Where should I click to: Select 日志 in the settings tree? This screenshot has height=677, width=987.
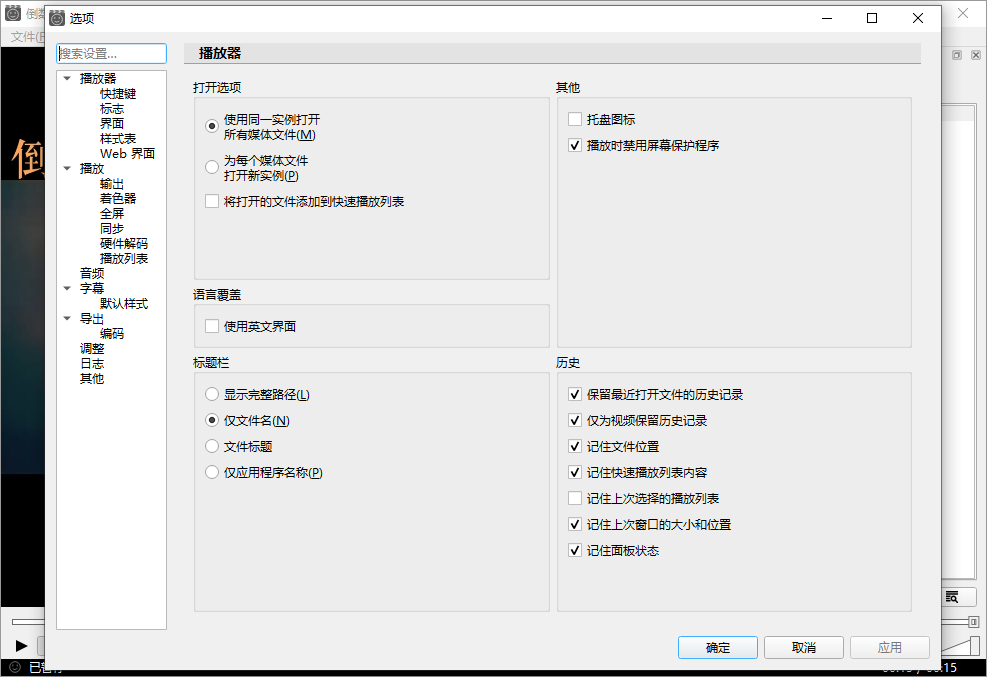click(x=92, y=364)
